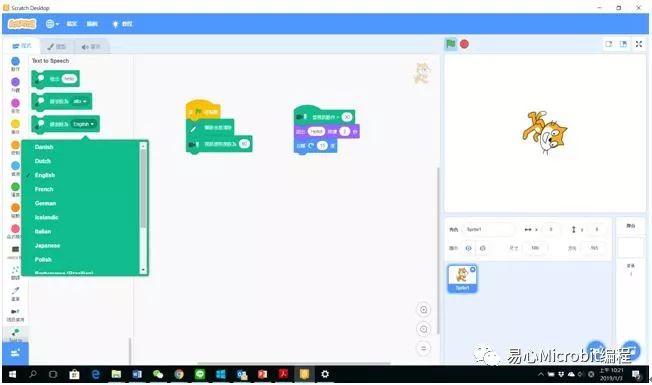
Task: Switch to the Sounds tab
Action: tap(91, 47)
